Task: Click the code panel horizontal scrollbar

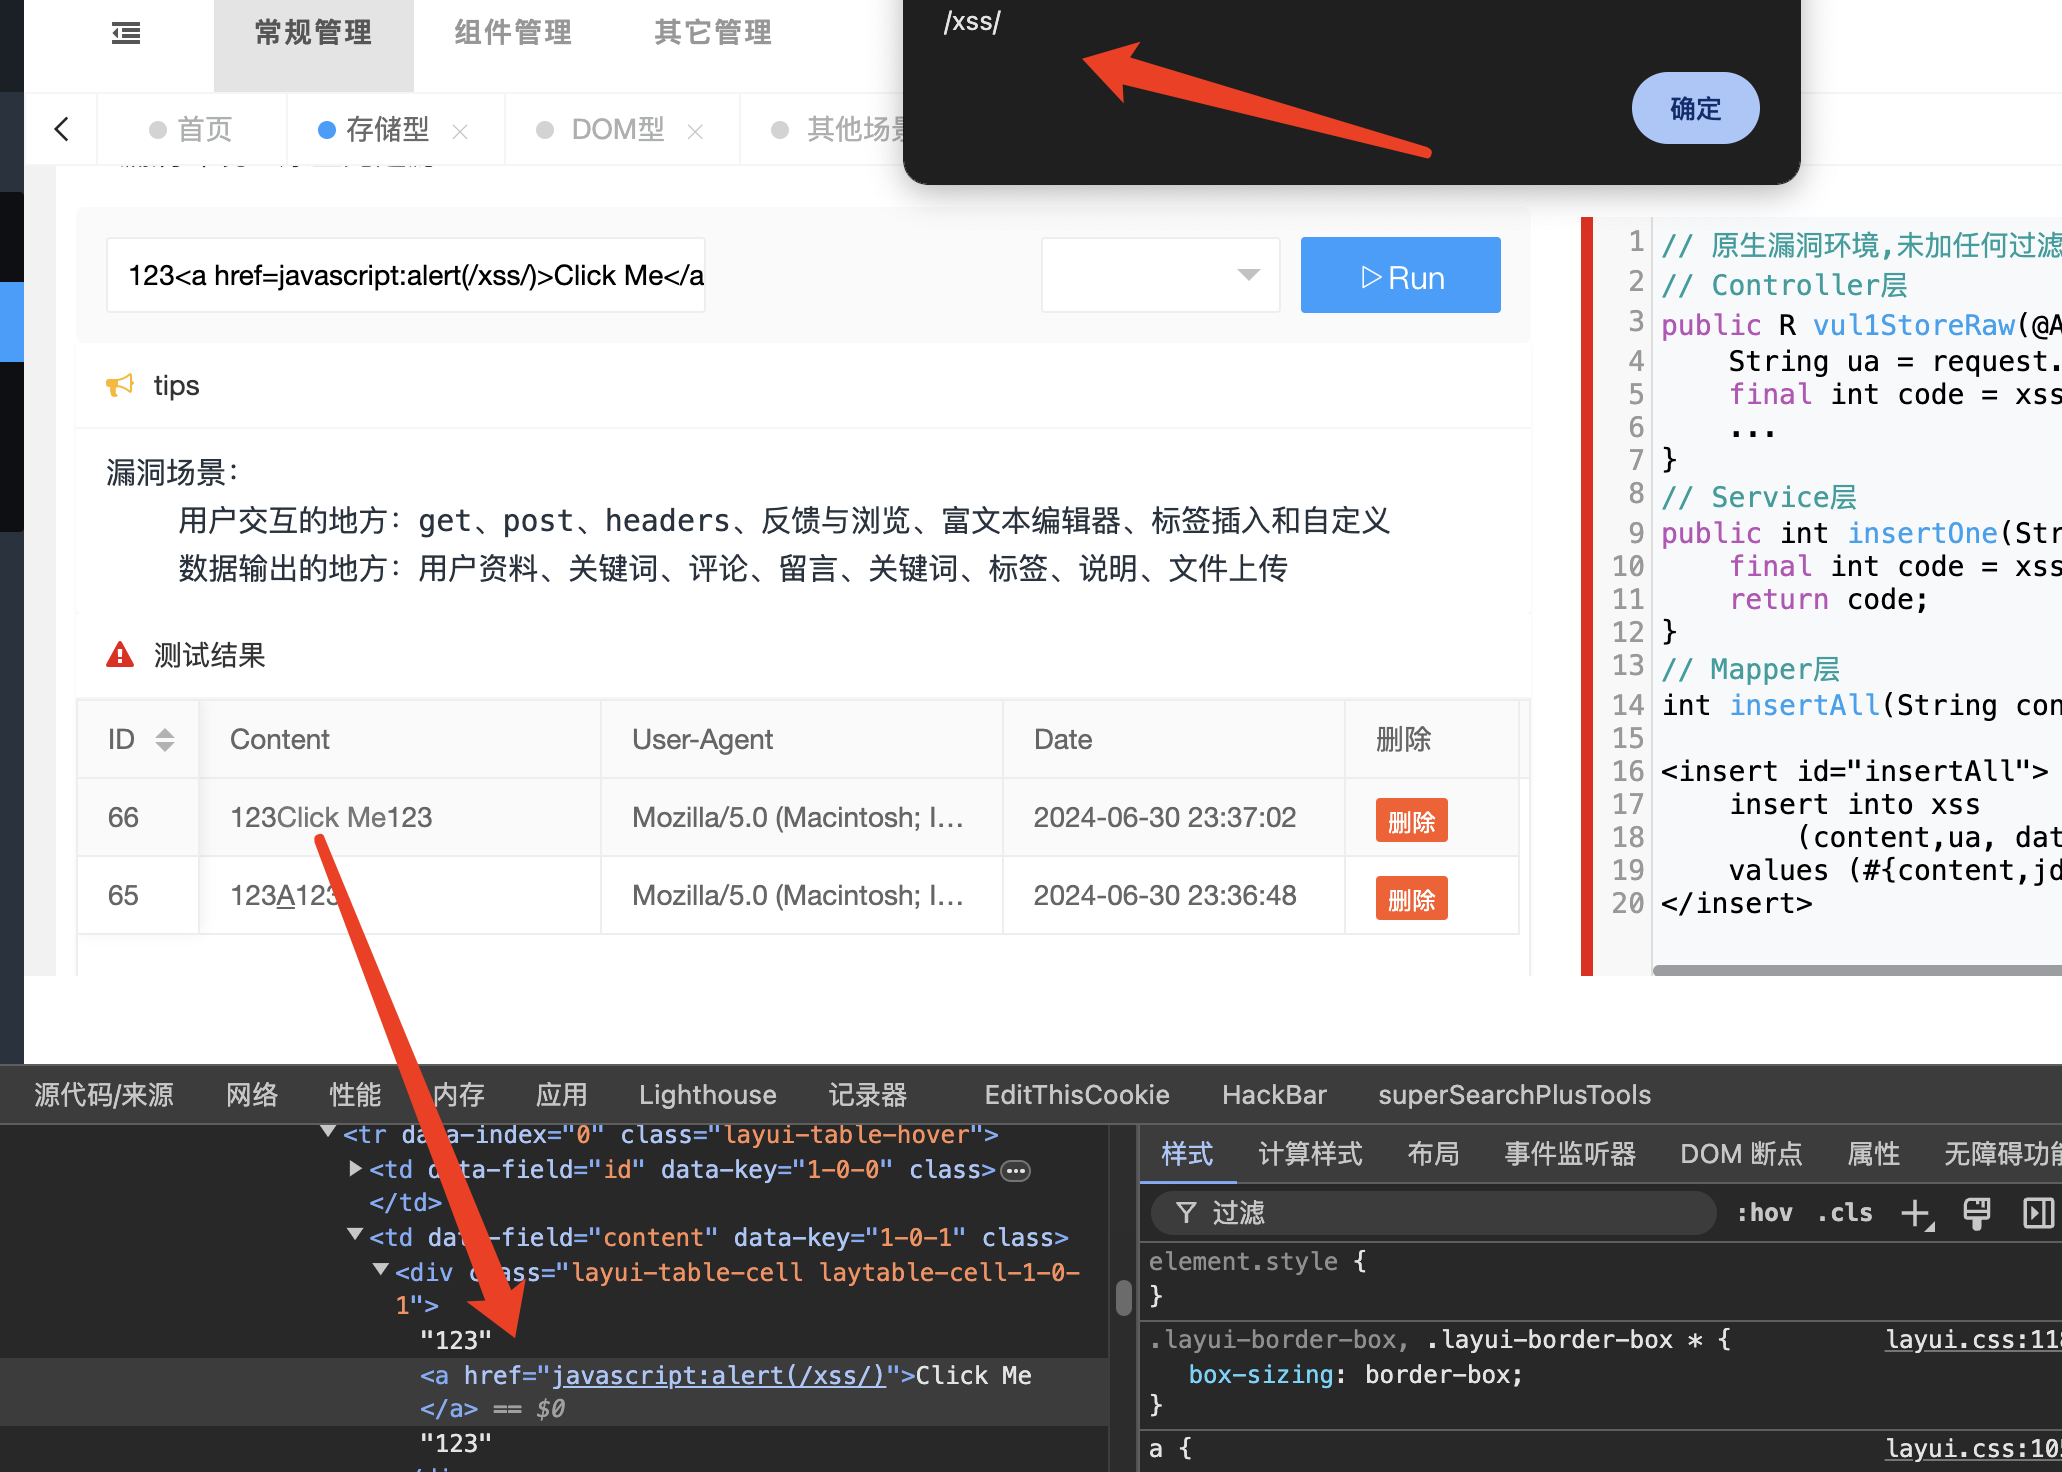Action: point(1857,969)
